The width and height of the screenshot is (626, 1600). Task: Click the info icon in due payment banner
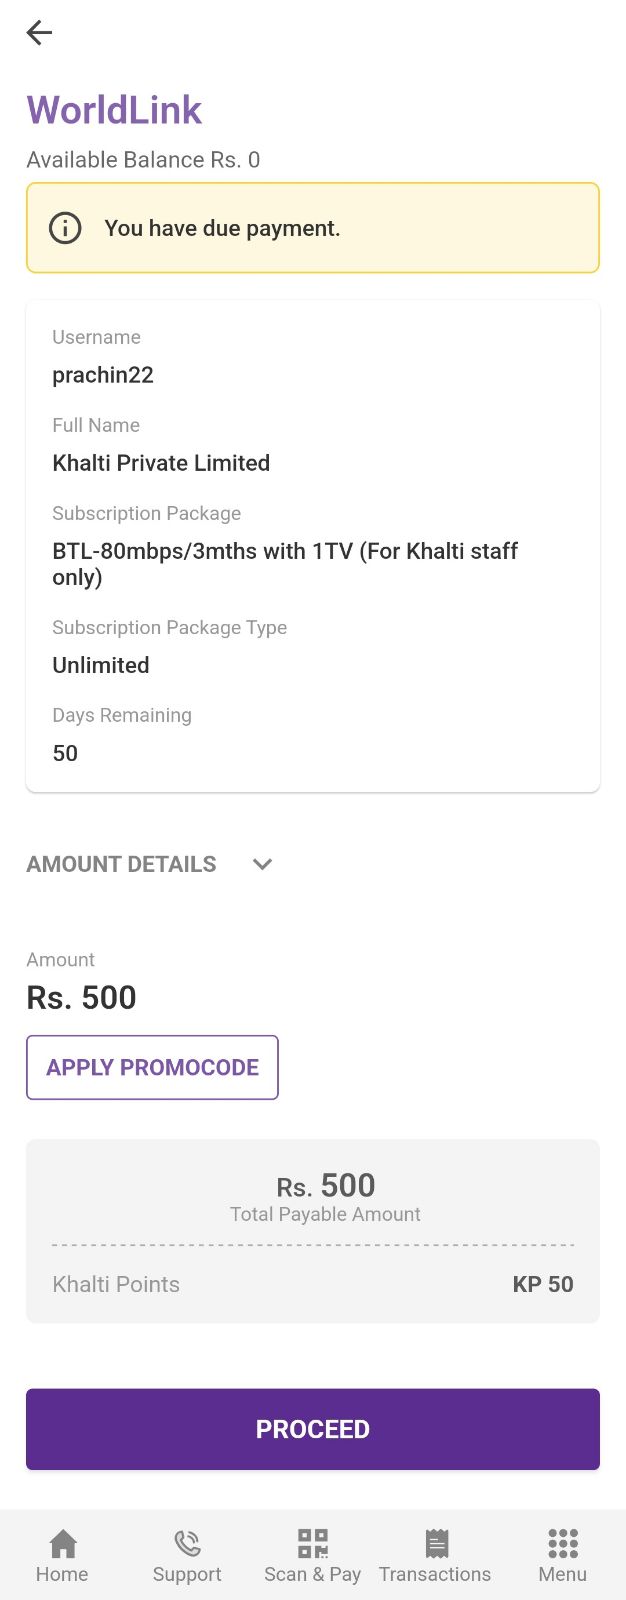click(65, 228)
